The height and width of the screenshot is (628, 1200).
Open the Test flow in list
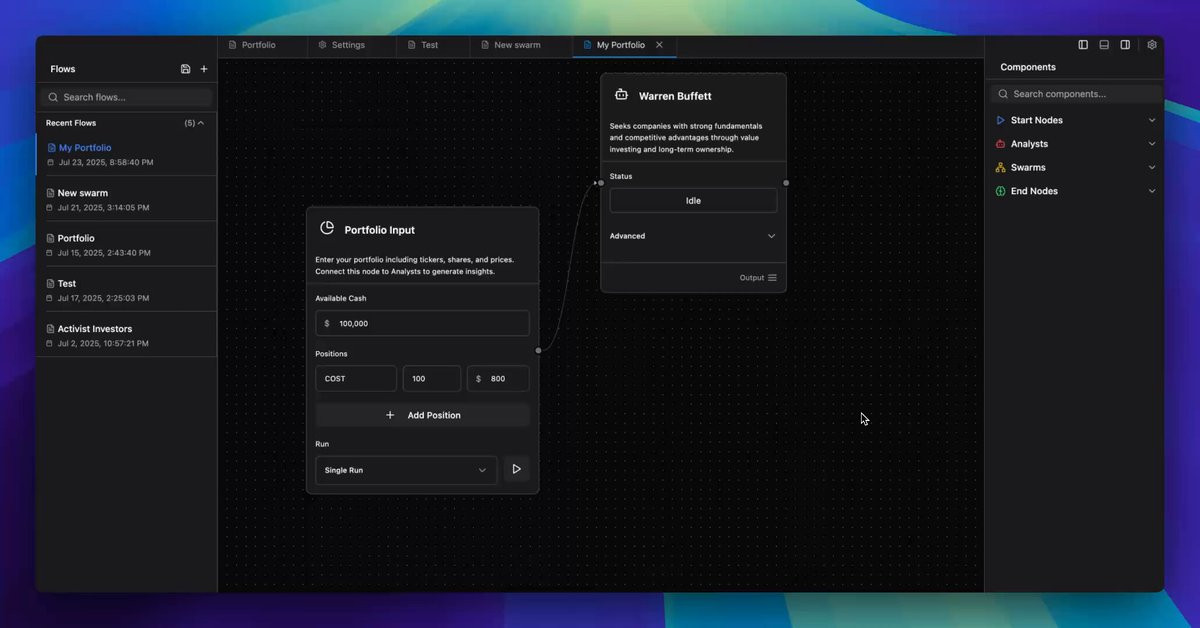pyautogui.click(x=126, y=289)
